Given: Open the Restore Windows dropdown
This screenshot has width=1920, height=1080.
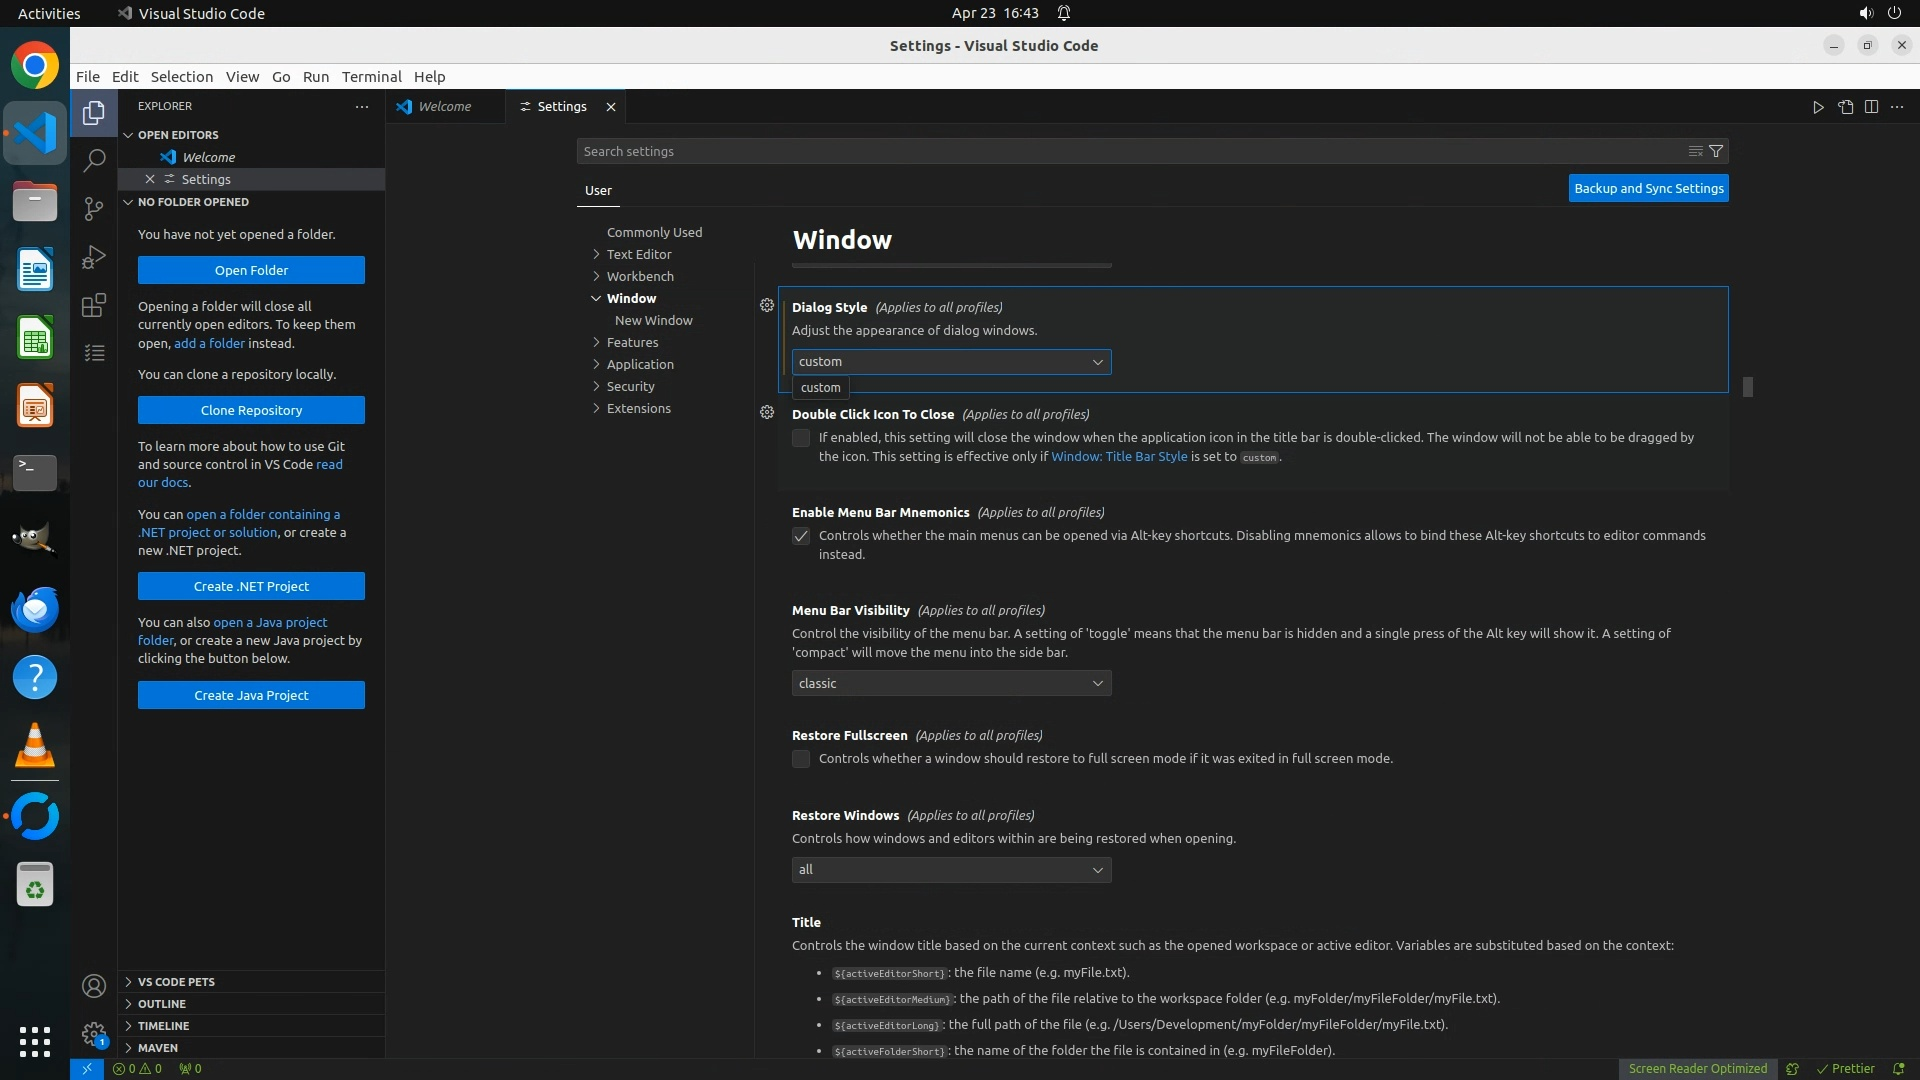Looking at the screenshot, I should [x=950, y=870].
